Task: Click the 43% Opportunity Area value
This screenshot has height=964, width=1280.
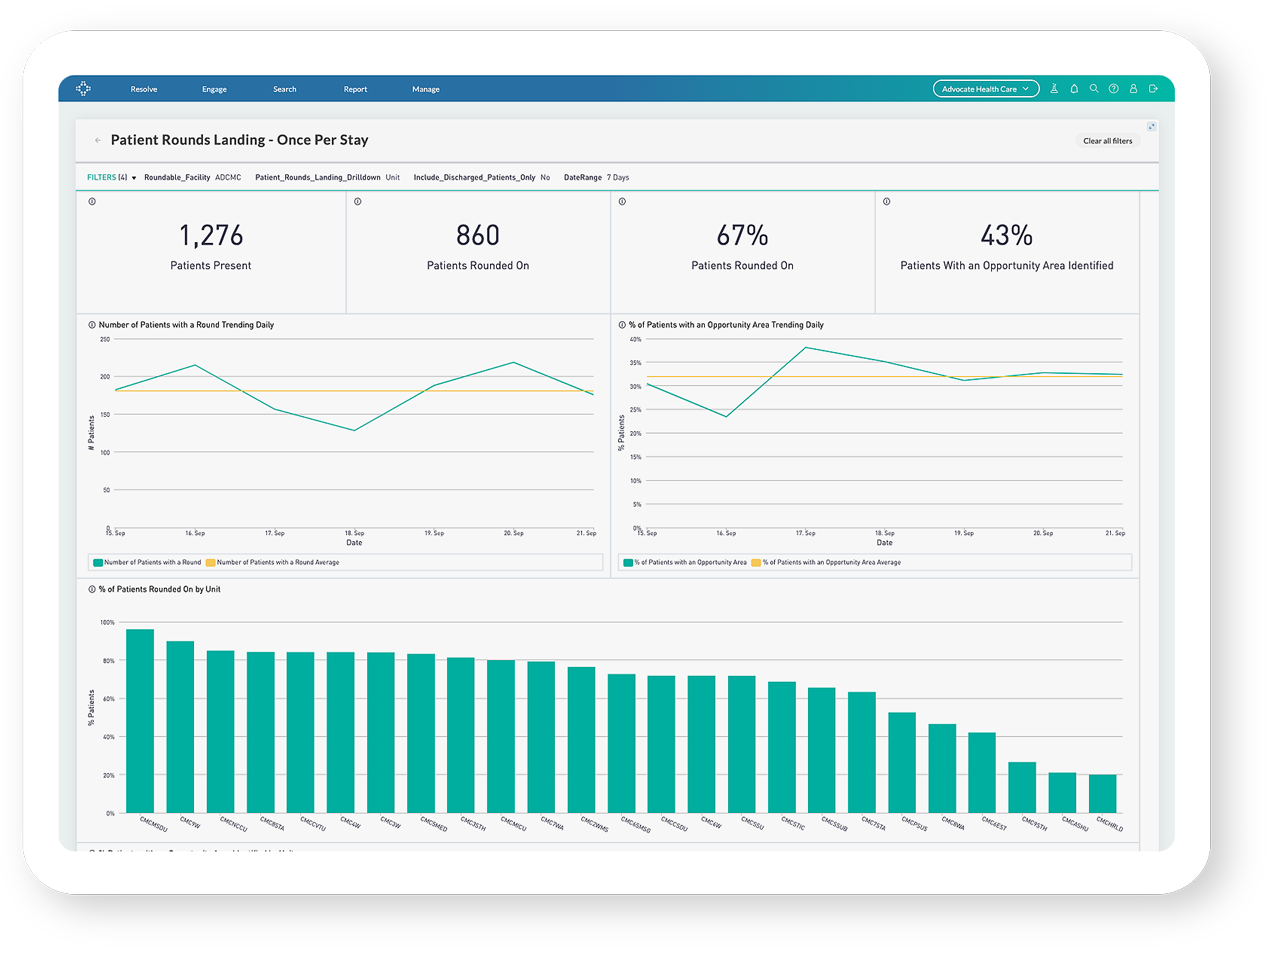Action: pos(1007,235)
